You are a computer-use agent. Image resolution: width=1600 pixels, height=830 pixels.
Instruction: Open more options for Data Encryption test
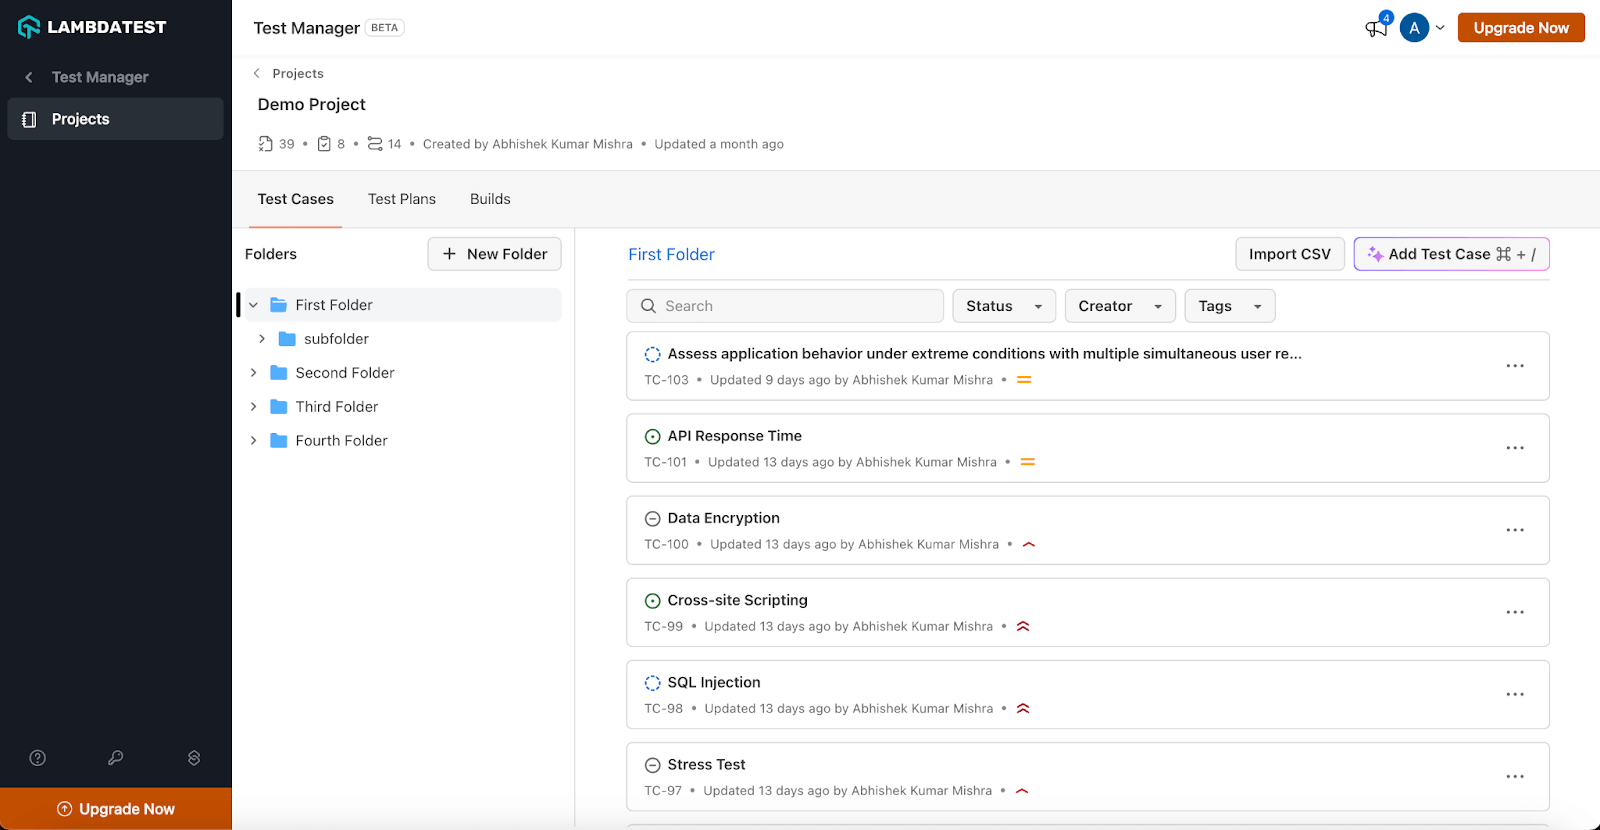coord(1515,530)
